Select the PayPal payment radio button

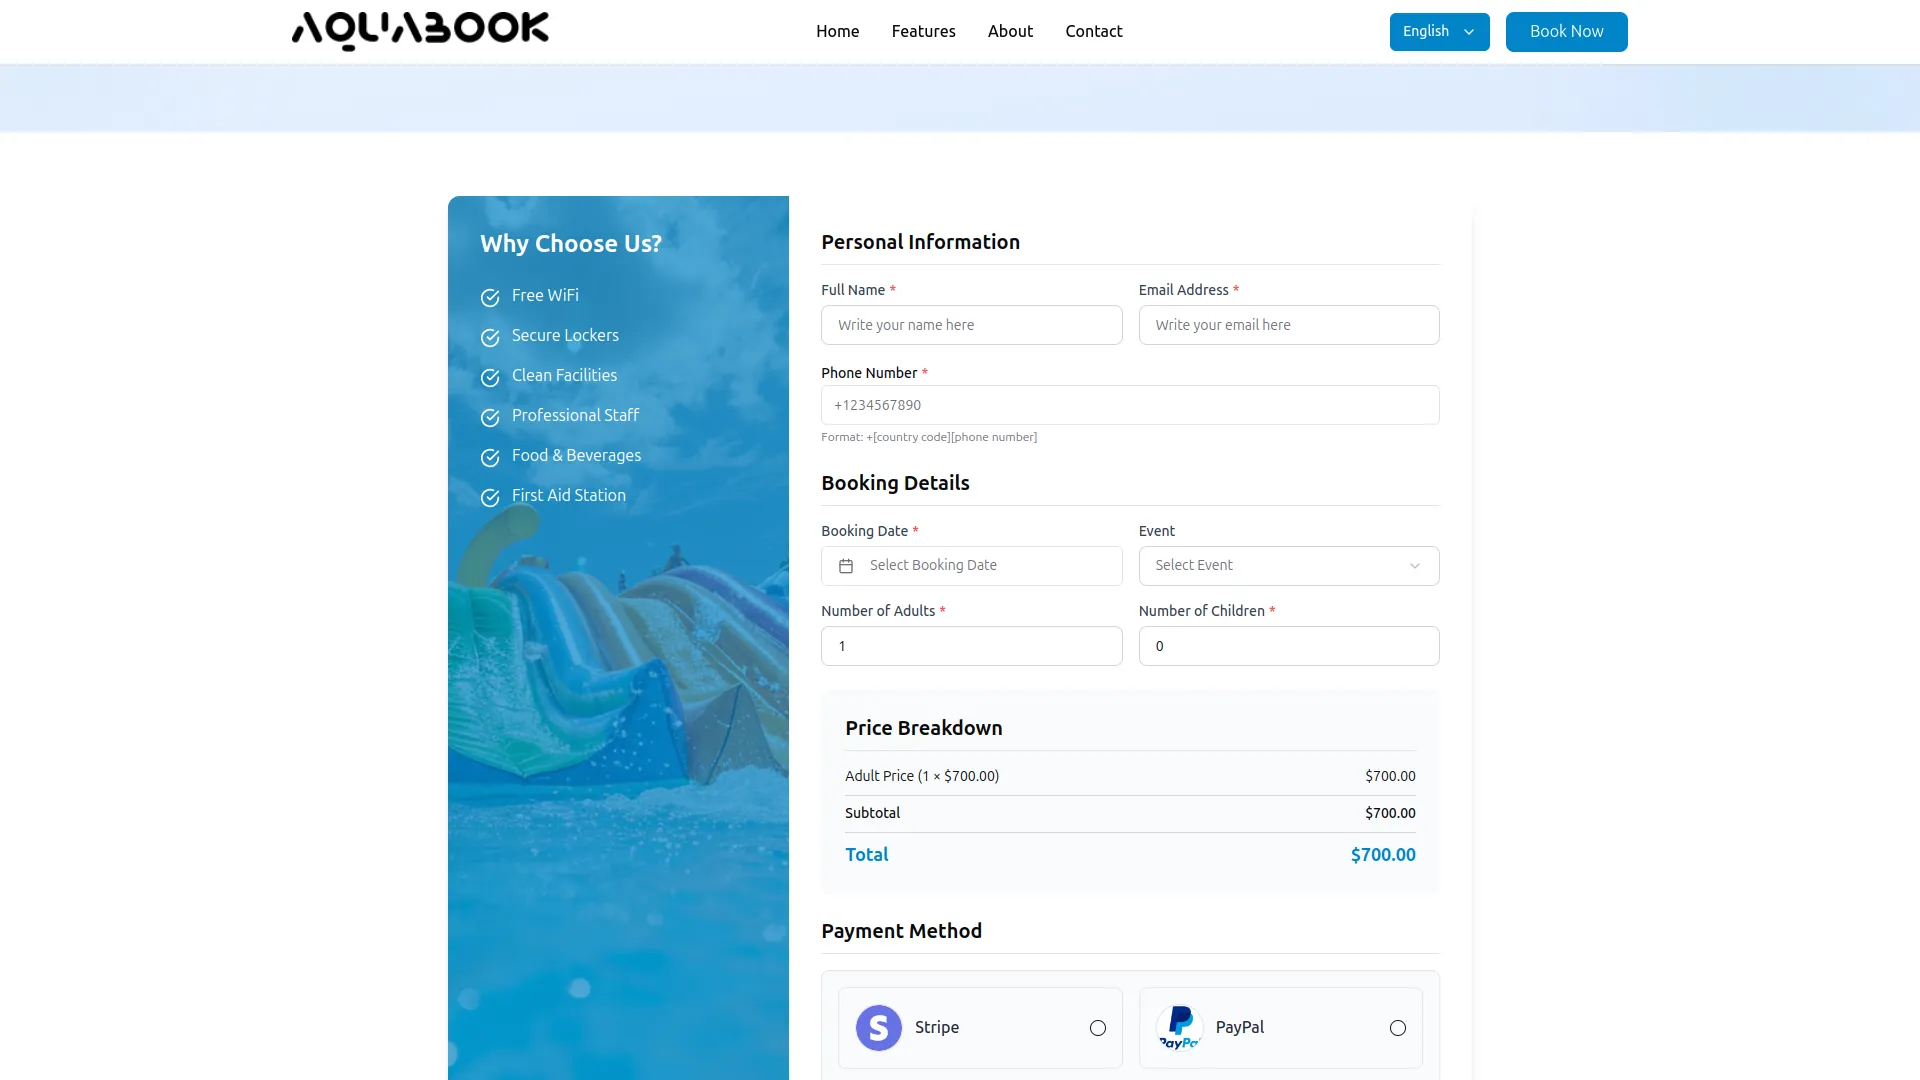[1398, 1028]
